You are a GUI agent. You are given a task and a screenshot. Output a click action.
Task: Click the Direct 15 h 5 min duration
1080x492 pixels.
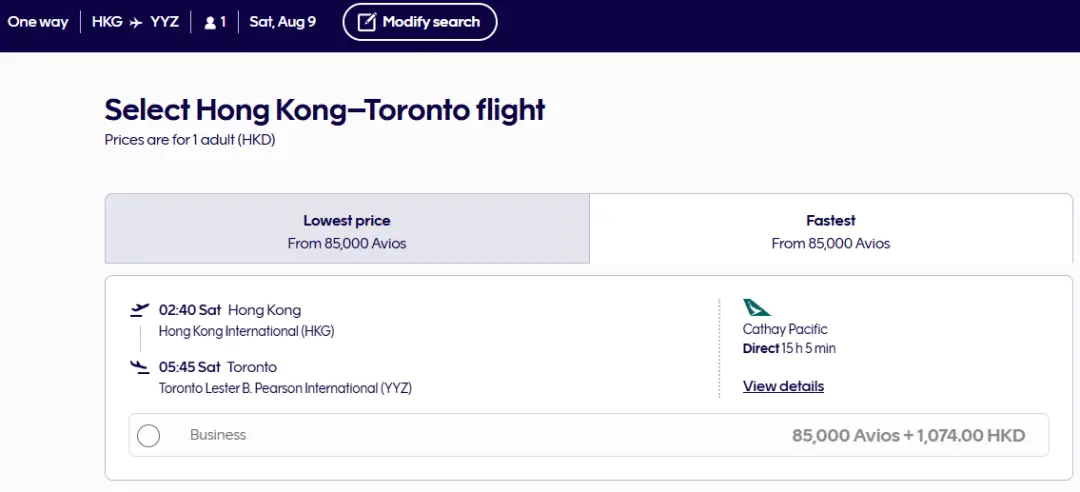point(789,349)
